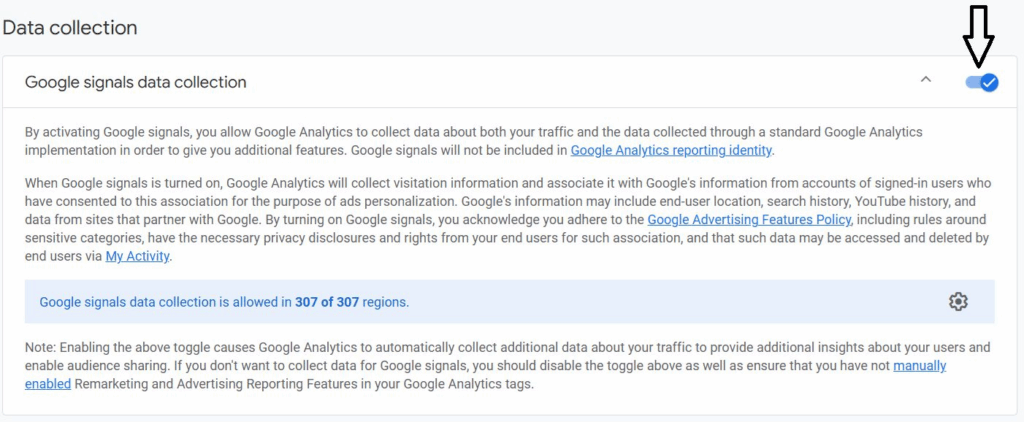Follow the "manually enabled" link in note
The height and width of the screenshot is (422, 1024).
tap(485, 375)
